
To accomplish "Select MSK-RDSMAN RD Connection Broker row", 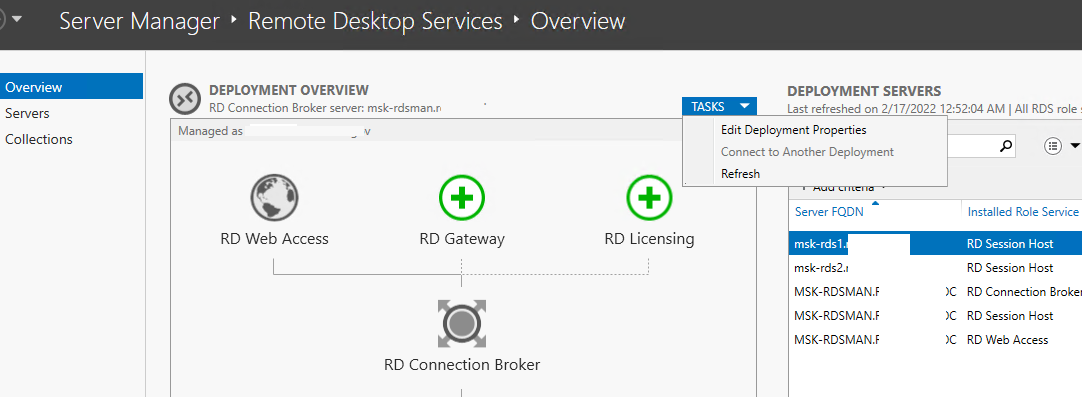I will (x=935, y=291).
